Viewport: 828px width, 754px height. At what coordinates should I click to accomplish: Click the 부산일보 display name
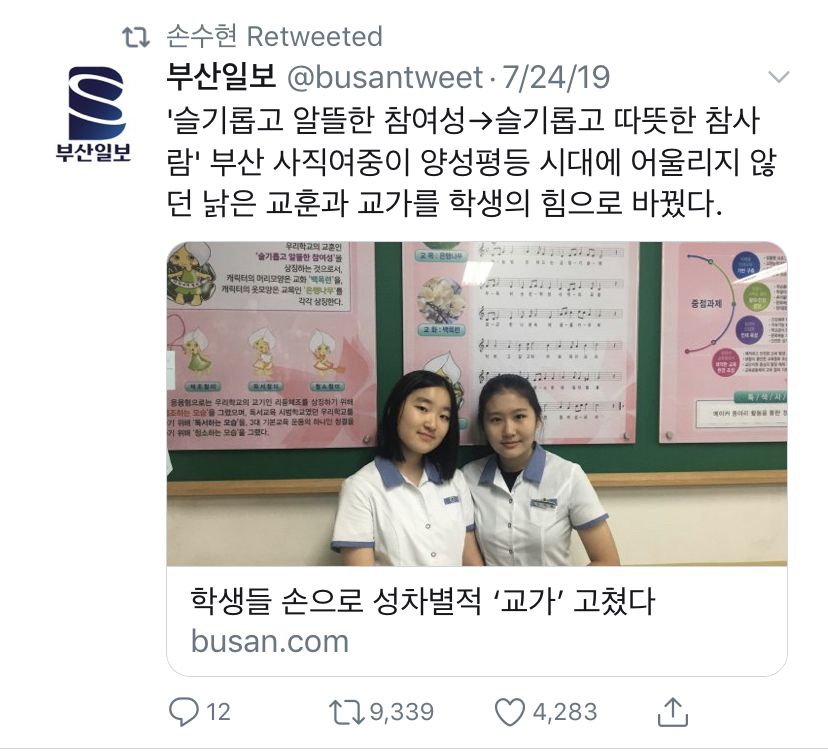click(x=221, y=77)
